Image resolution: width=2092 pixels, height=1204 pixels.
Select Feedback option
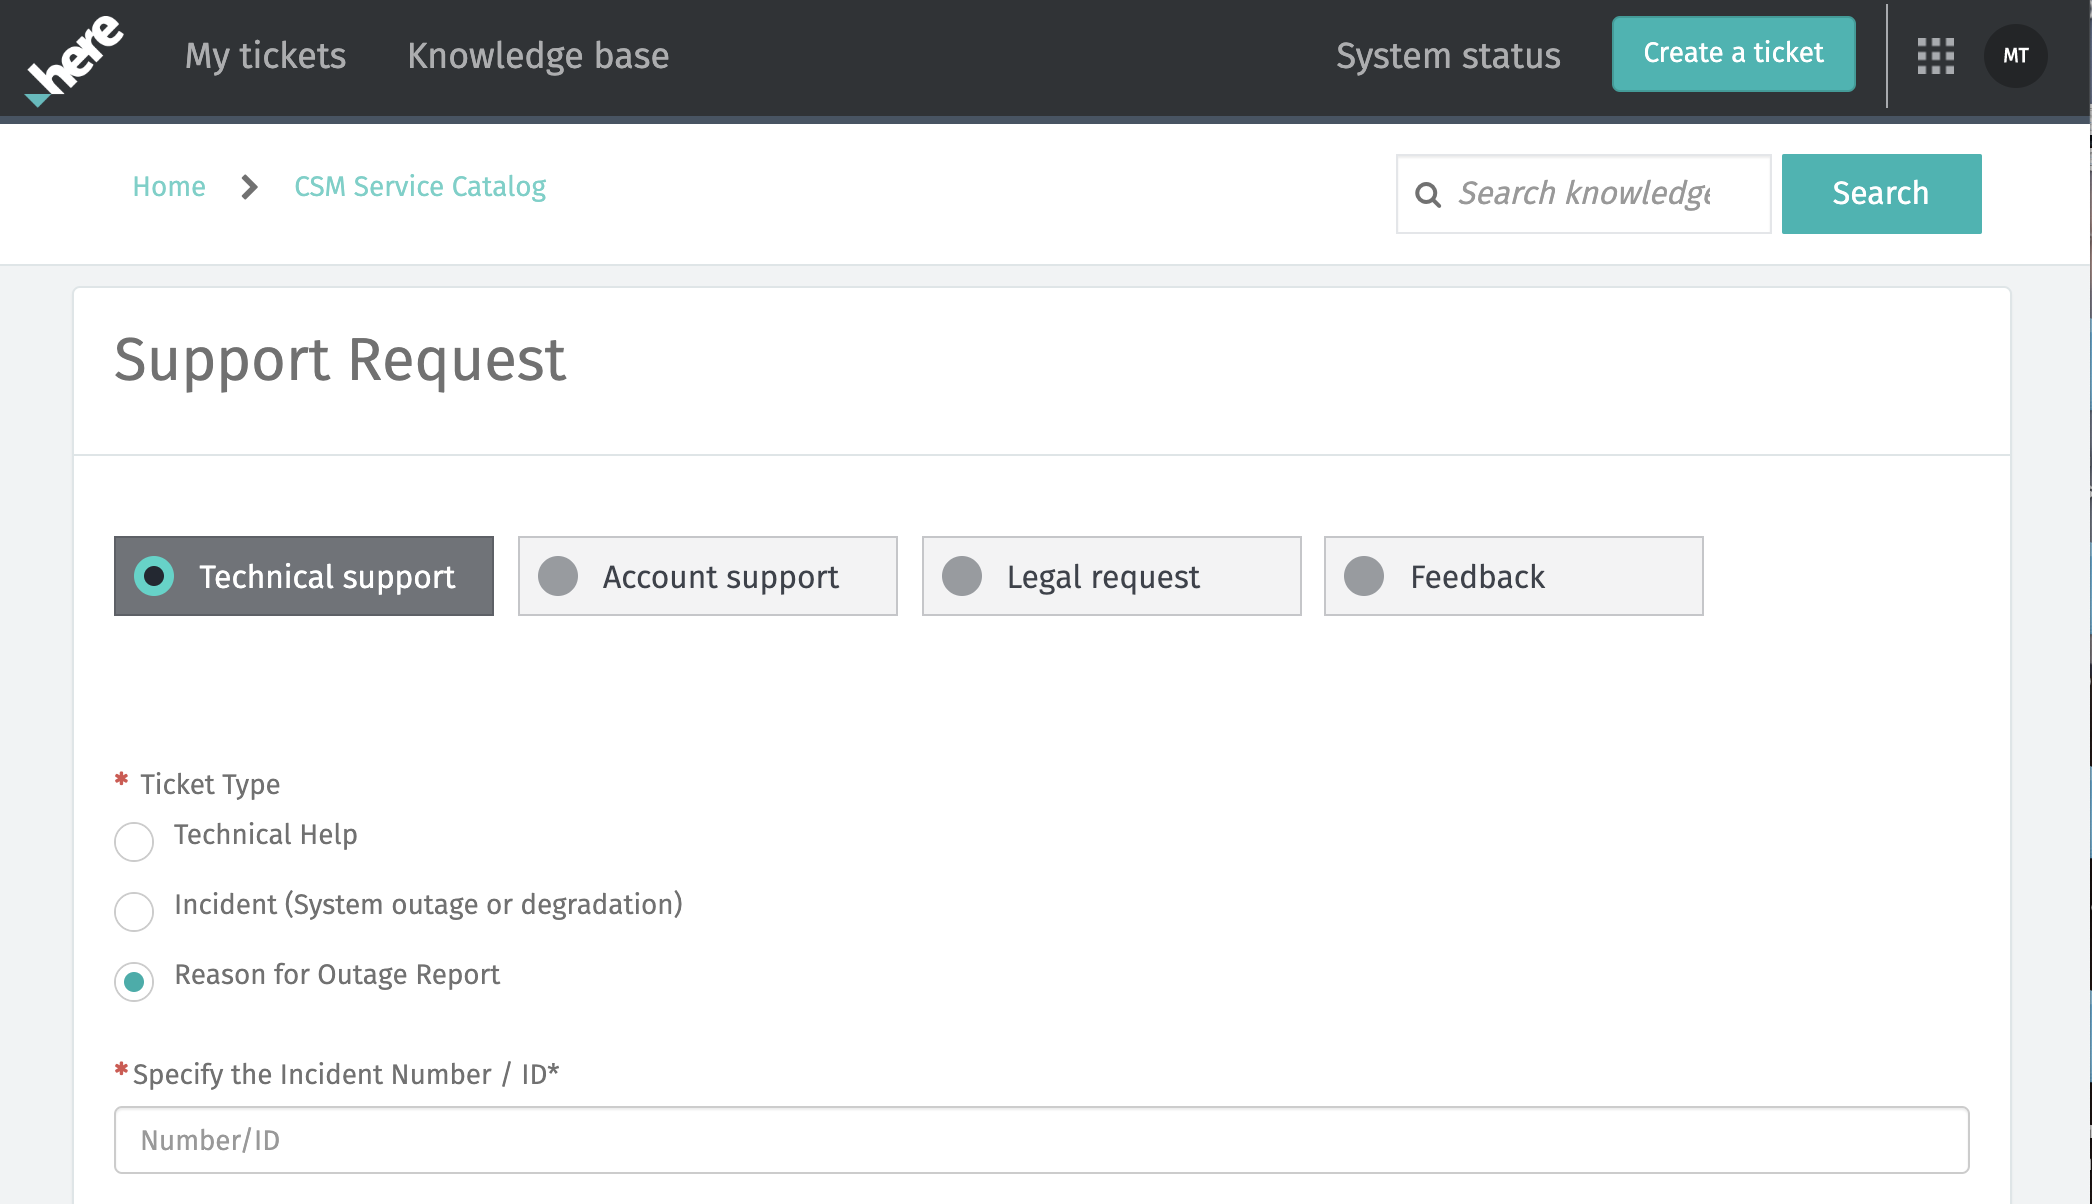point(1514,576)
